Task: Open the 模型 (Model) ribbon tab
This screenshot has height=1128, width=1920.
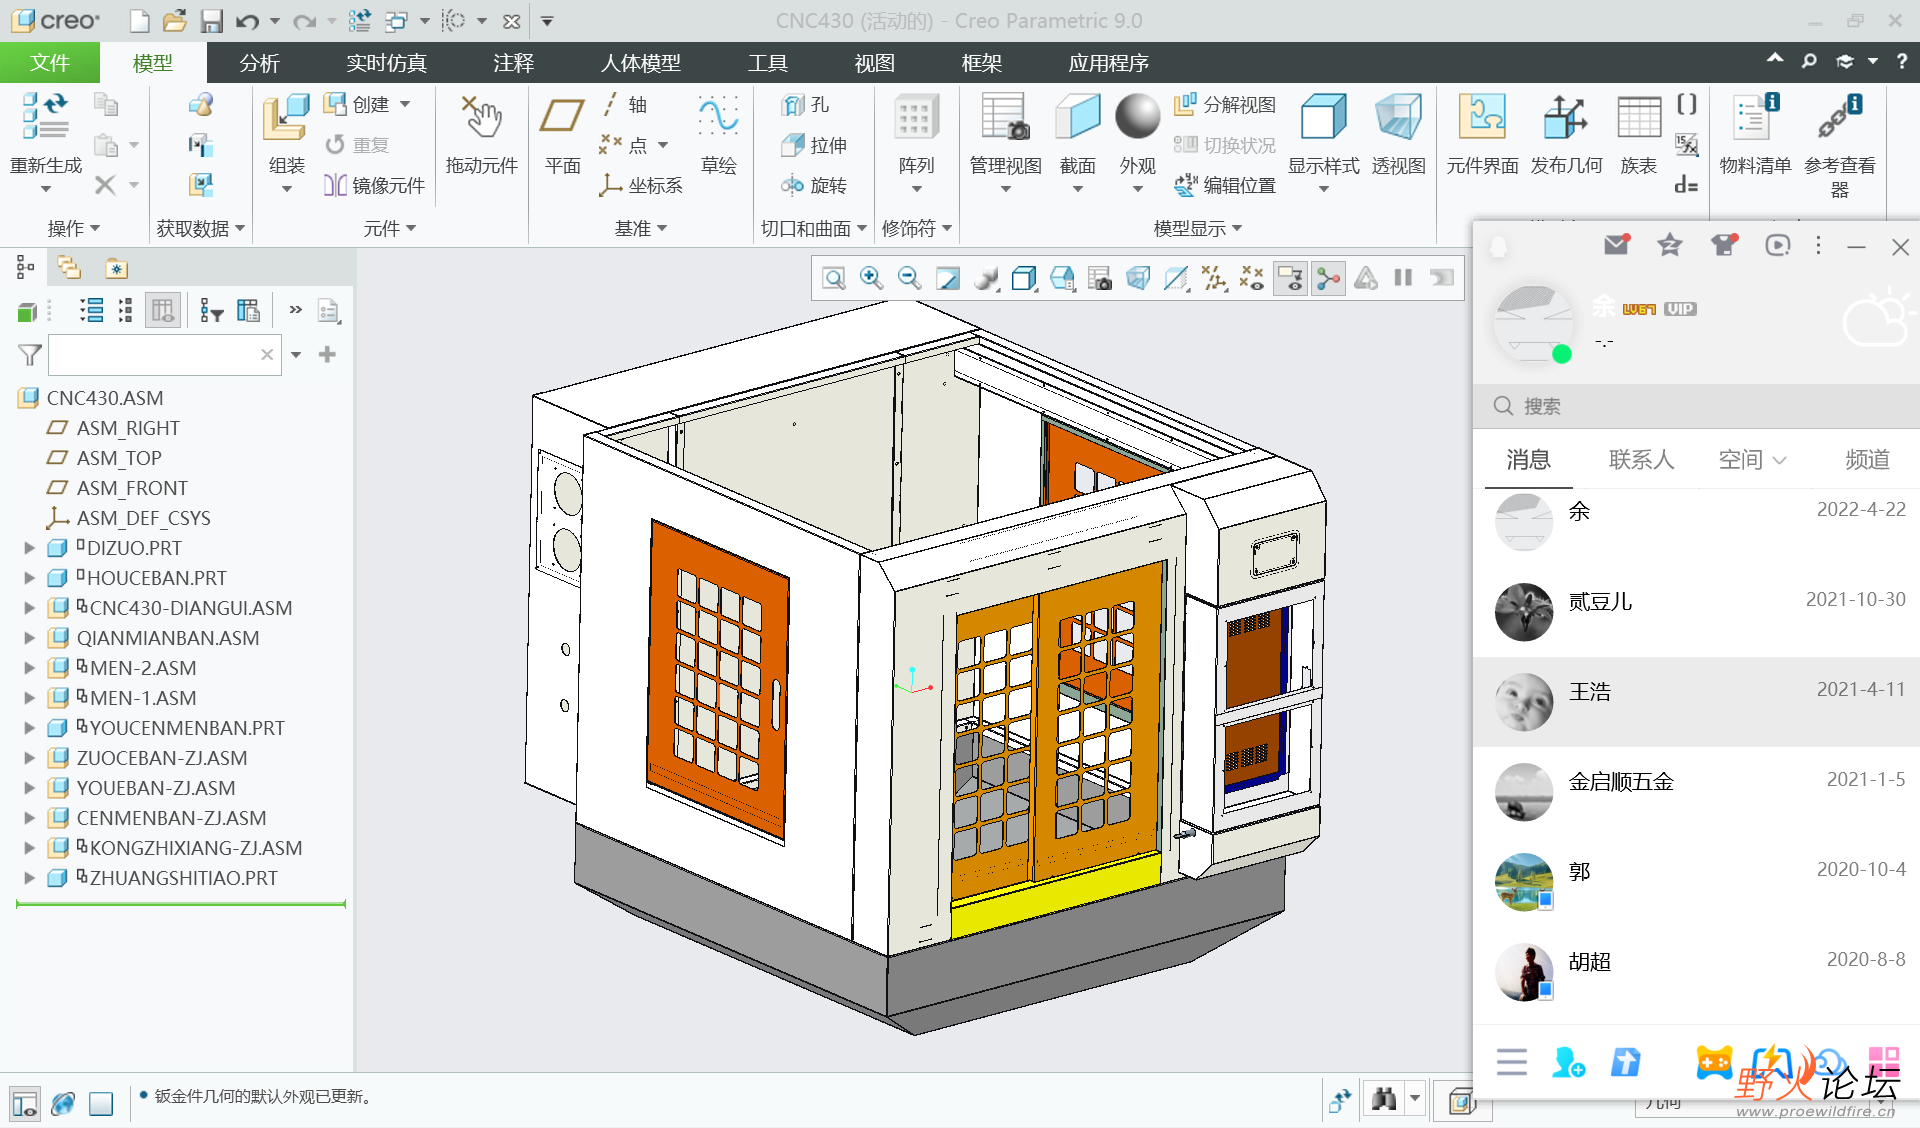Action: (x=152, y=63)
